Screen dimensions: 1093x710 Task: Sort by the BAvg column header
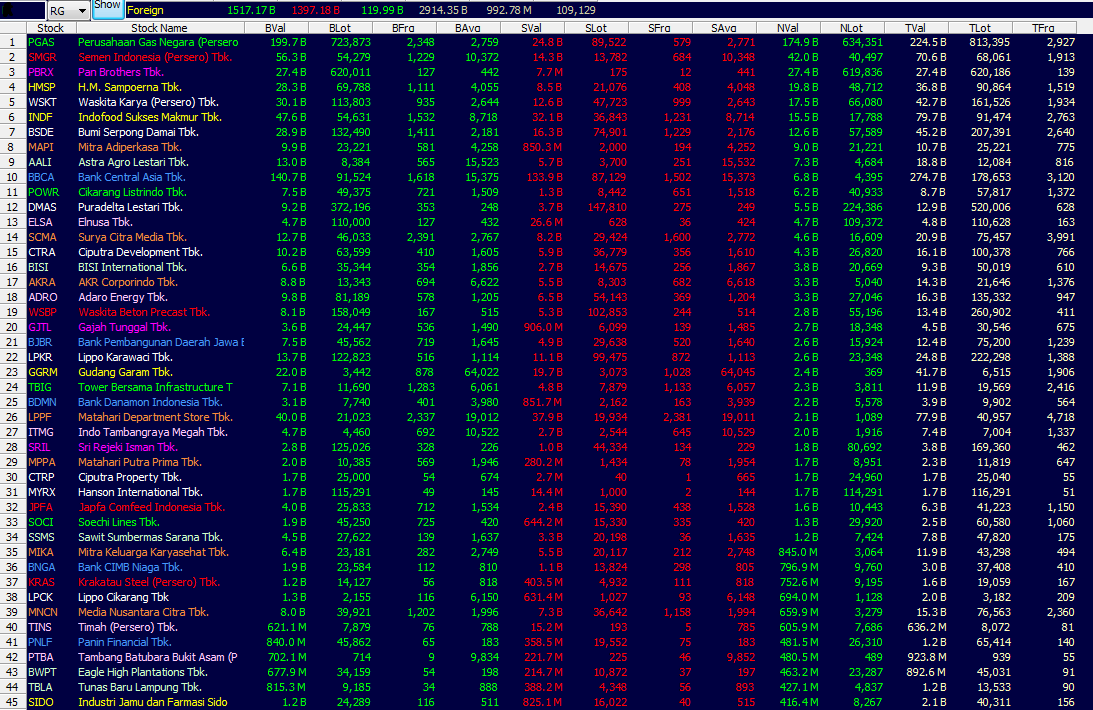(x=468, y=28)
